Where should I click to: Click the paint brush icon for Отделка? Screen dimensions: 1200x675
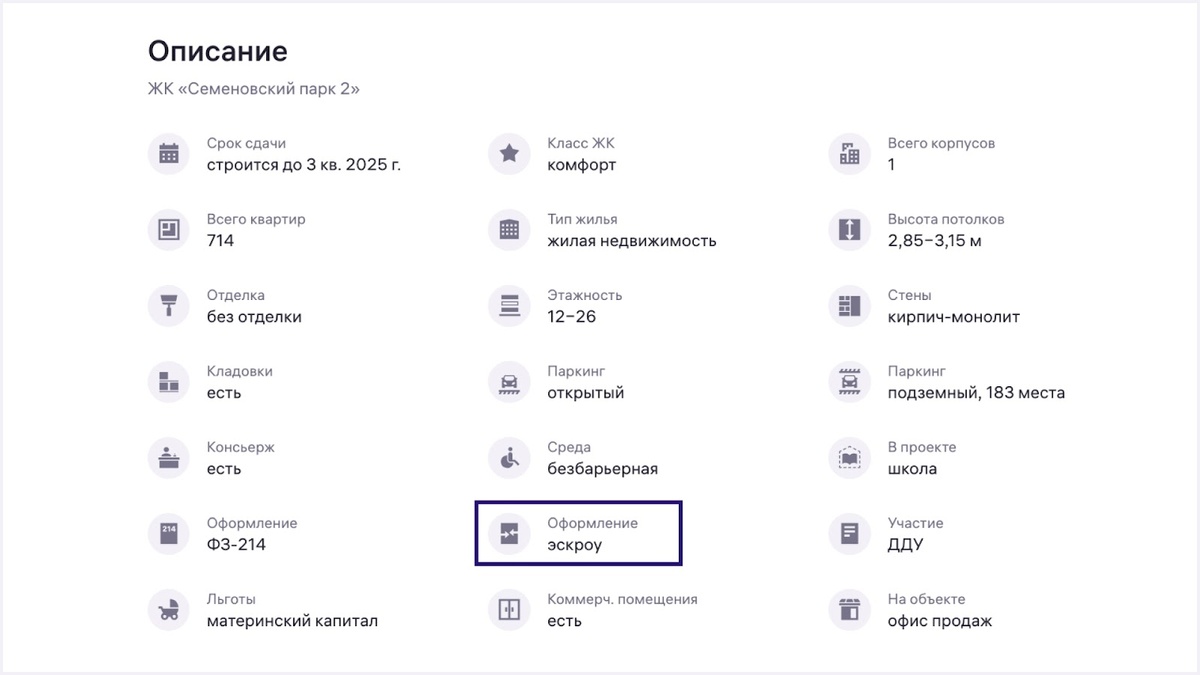[168, 306]
